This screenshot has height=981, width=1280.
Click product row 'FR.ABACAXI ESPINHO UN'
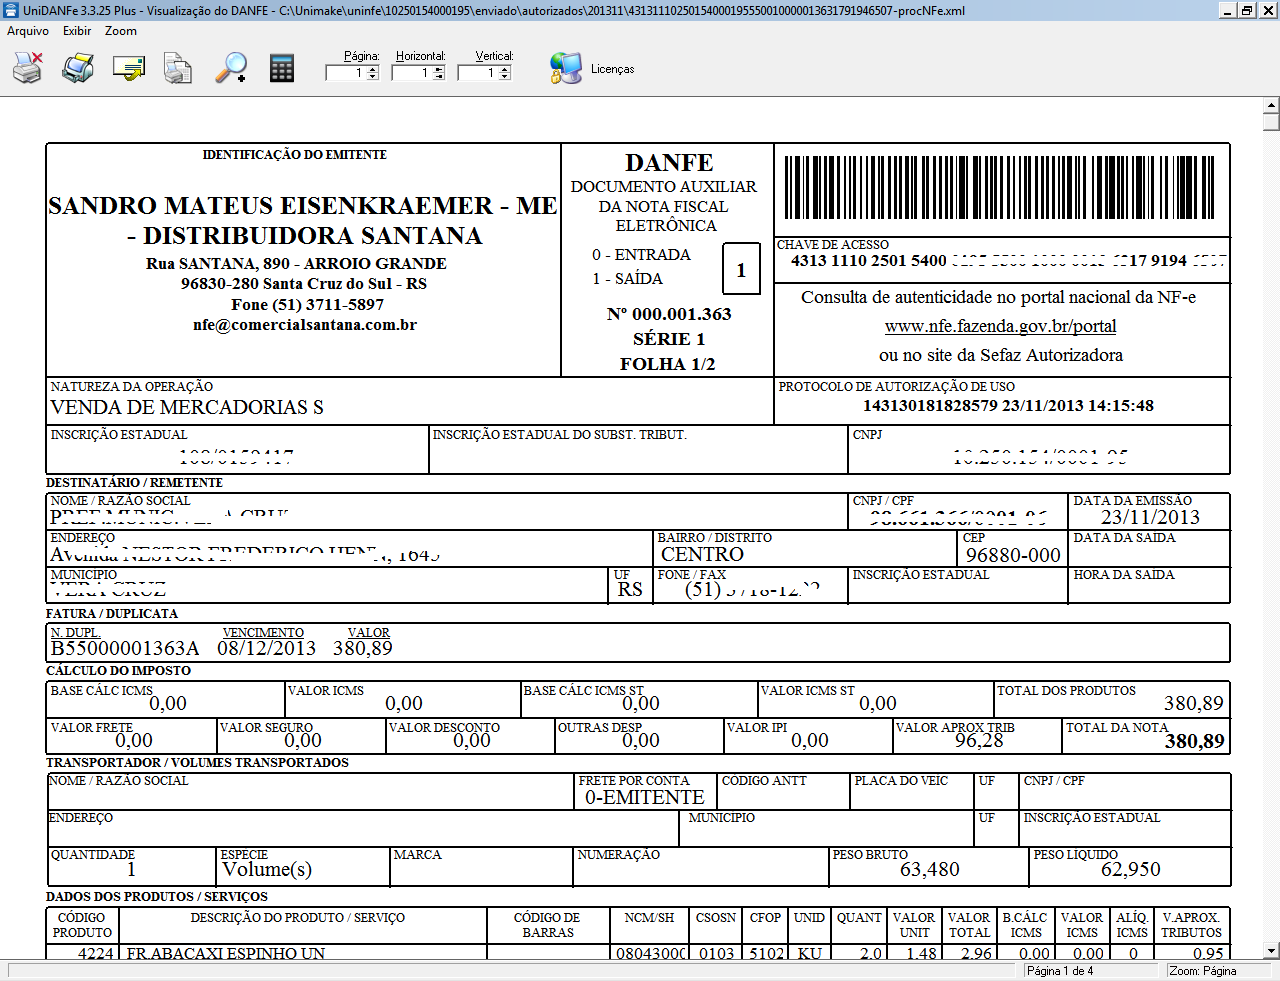(x=226, y=953)
